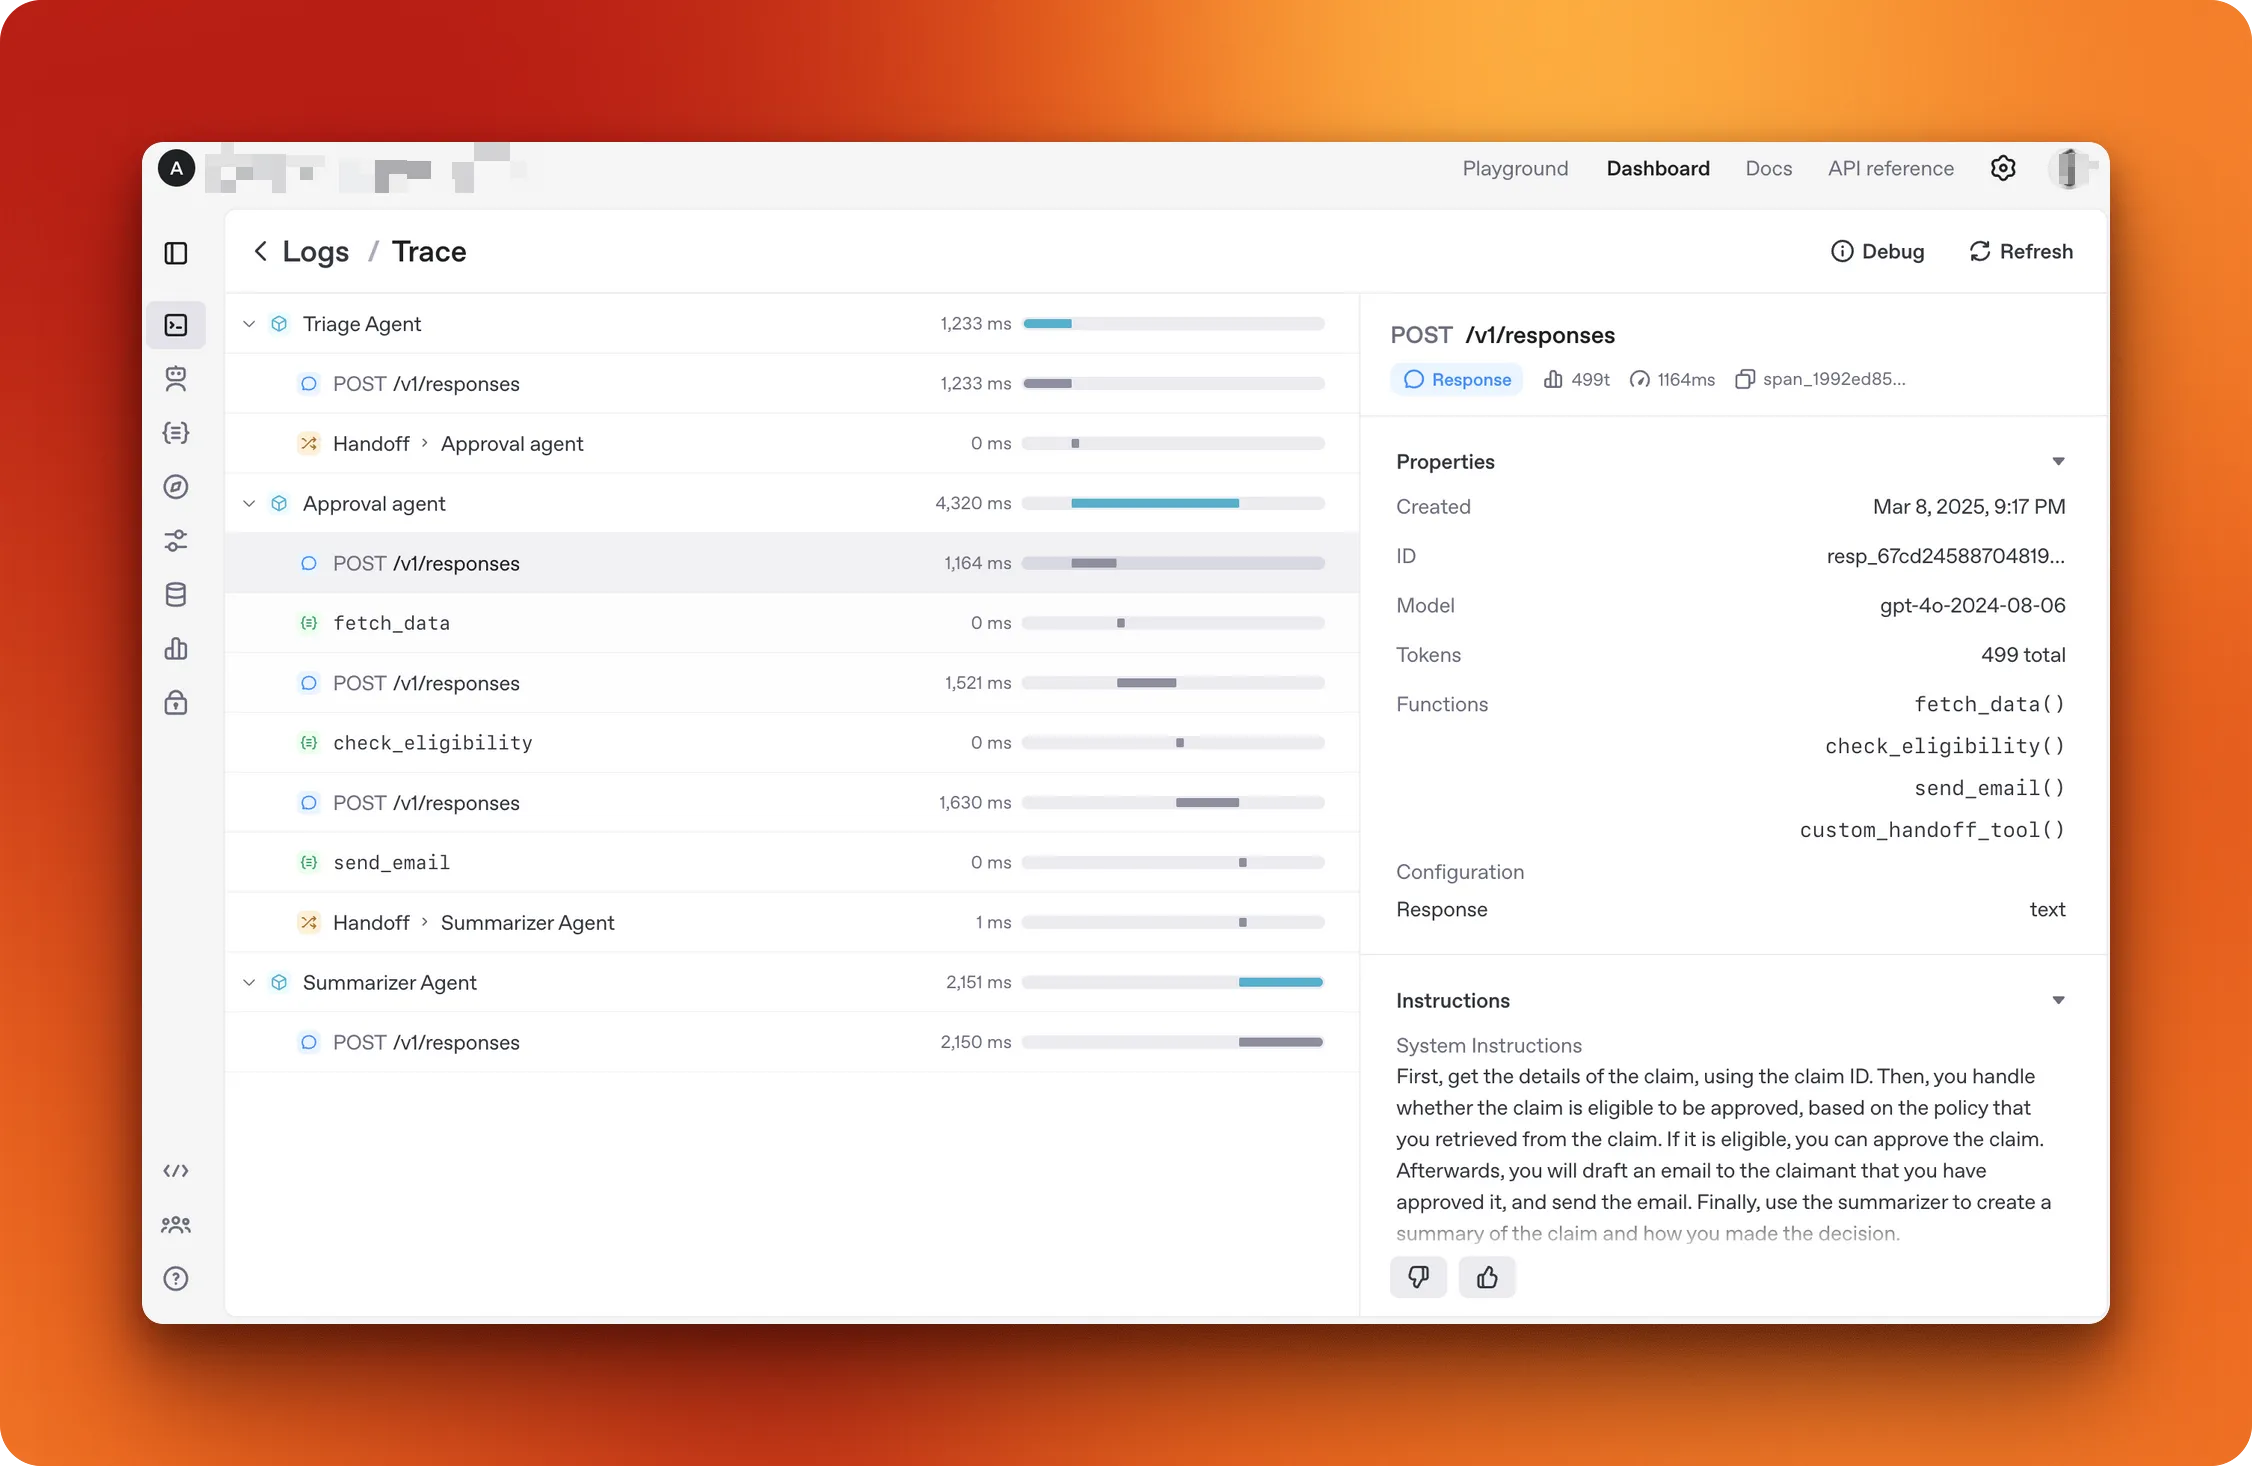Image resolution: width=2252 pixels, height=1466 pixels.
Task: Click the Approval agent timeline duration bar
Action: tap(1155, 503)
